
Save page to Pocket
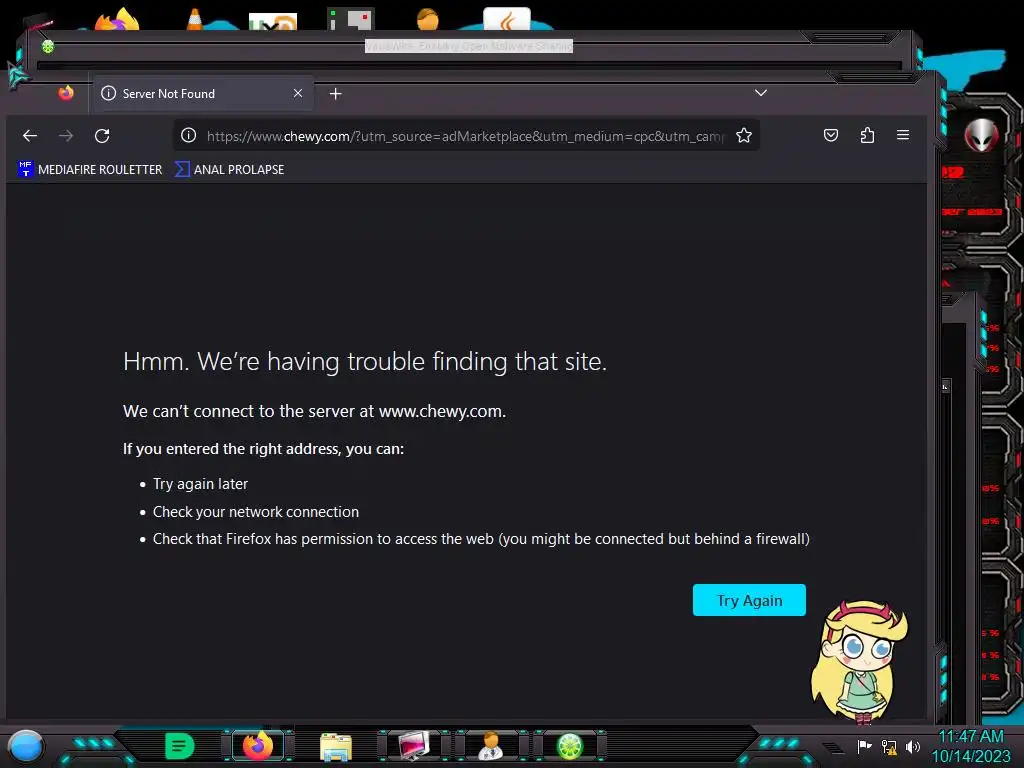pos(831,135)
